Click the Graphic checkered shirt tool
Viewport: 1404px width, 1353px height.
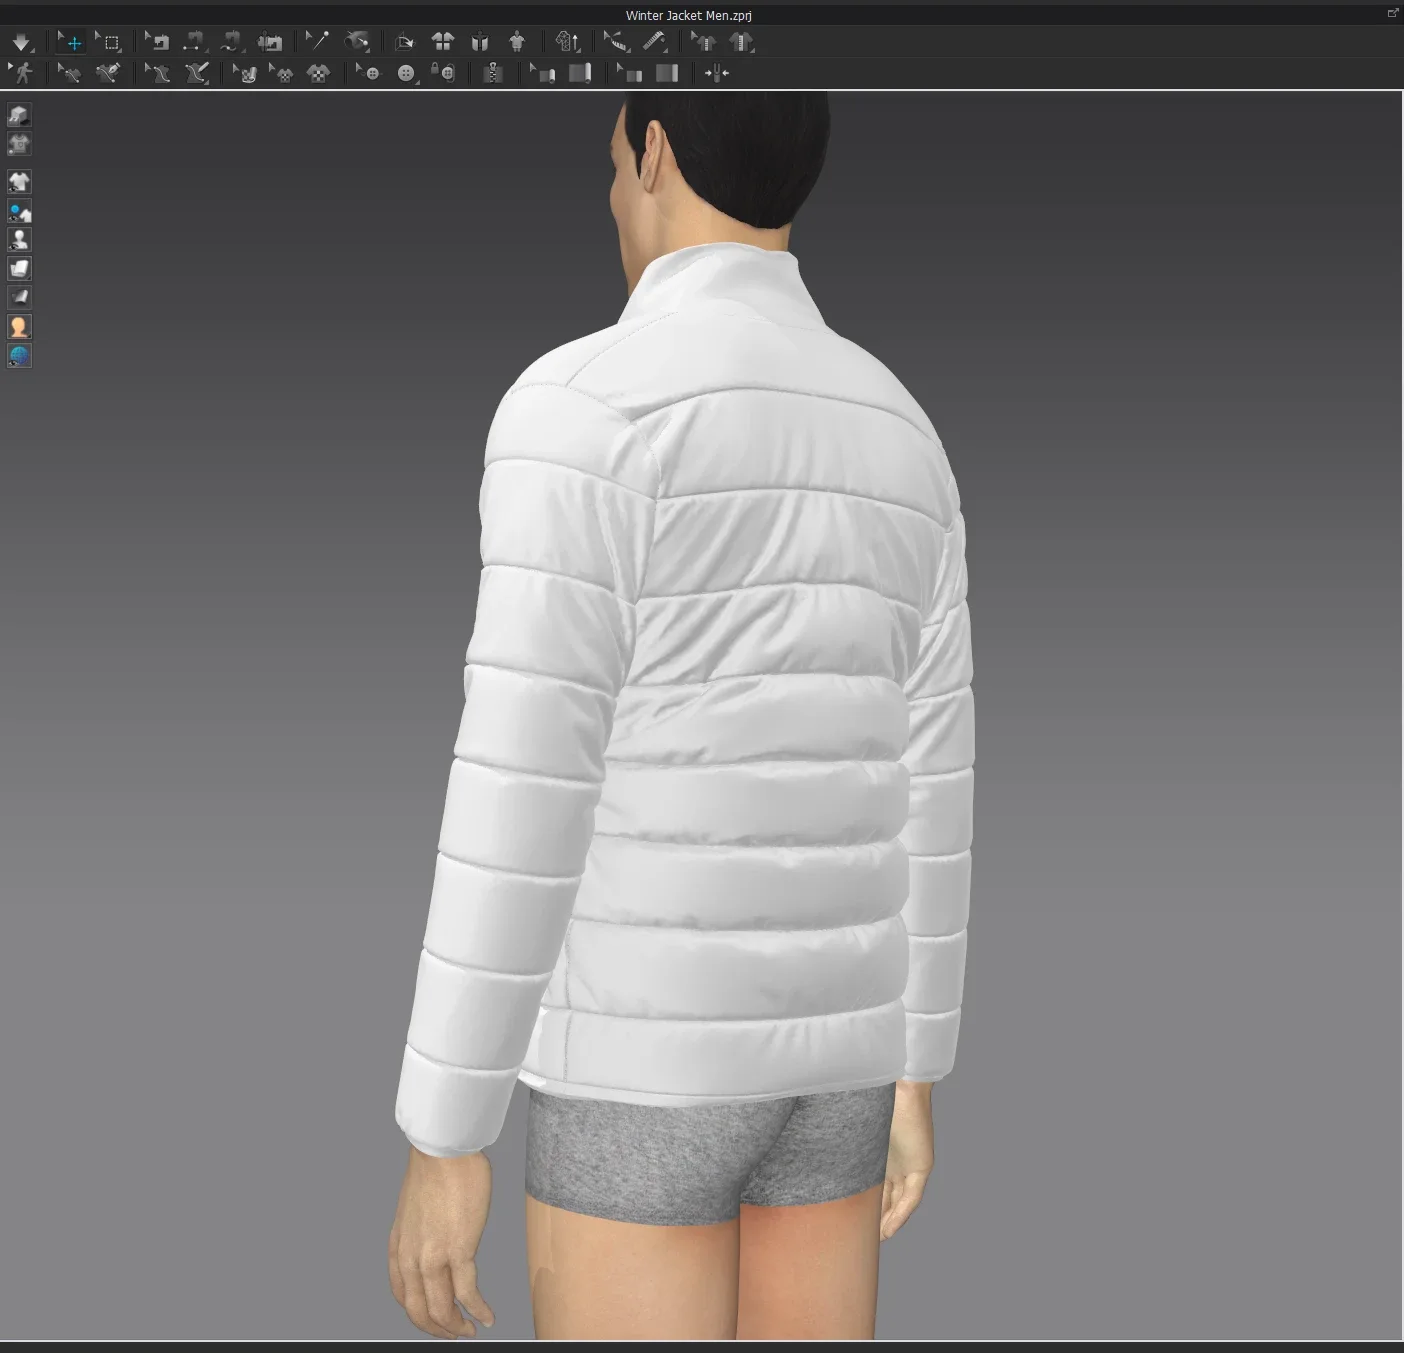318,73
